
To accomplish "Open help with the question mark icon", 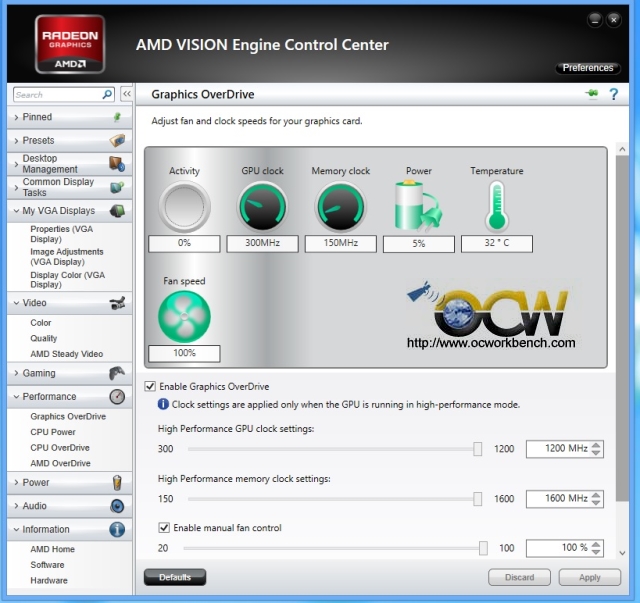I will 613,94.
